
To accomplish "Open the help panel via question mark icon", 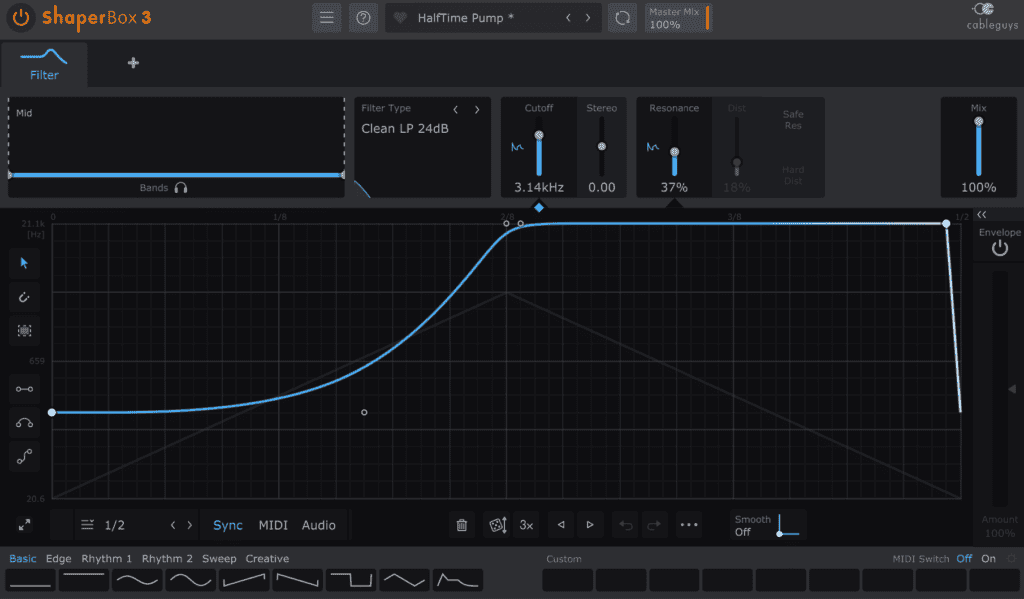I will tap(362, 17).
